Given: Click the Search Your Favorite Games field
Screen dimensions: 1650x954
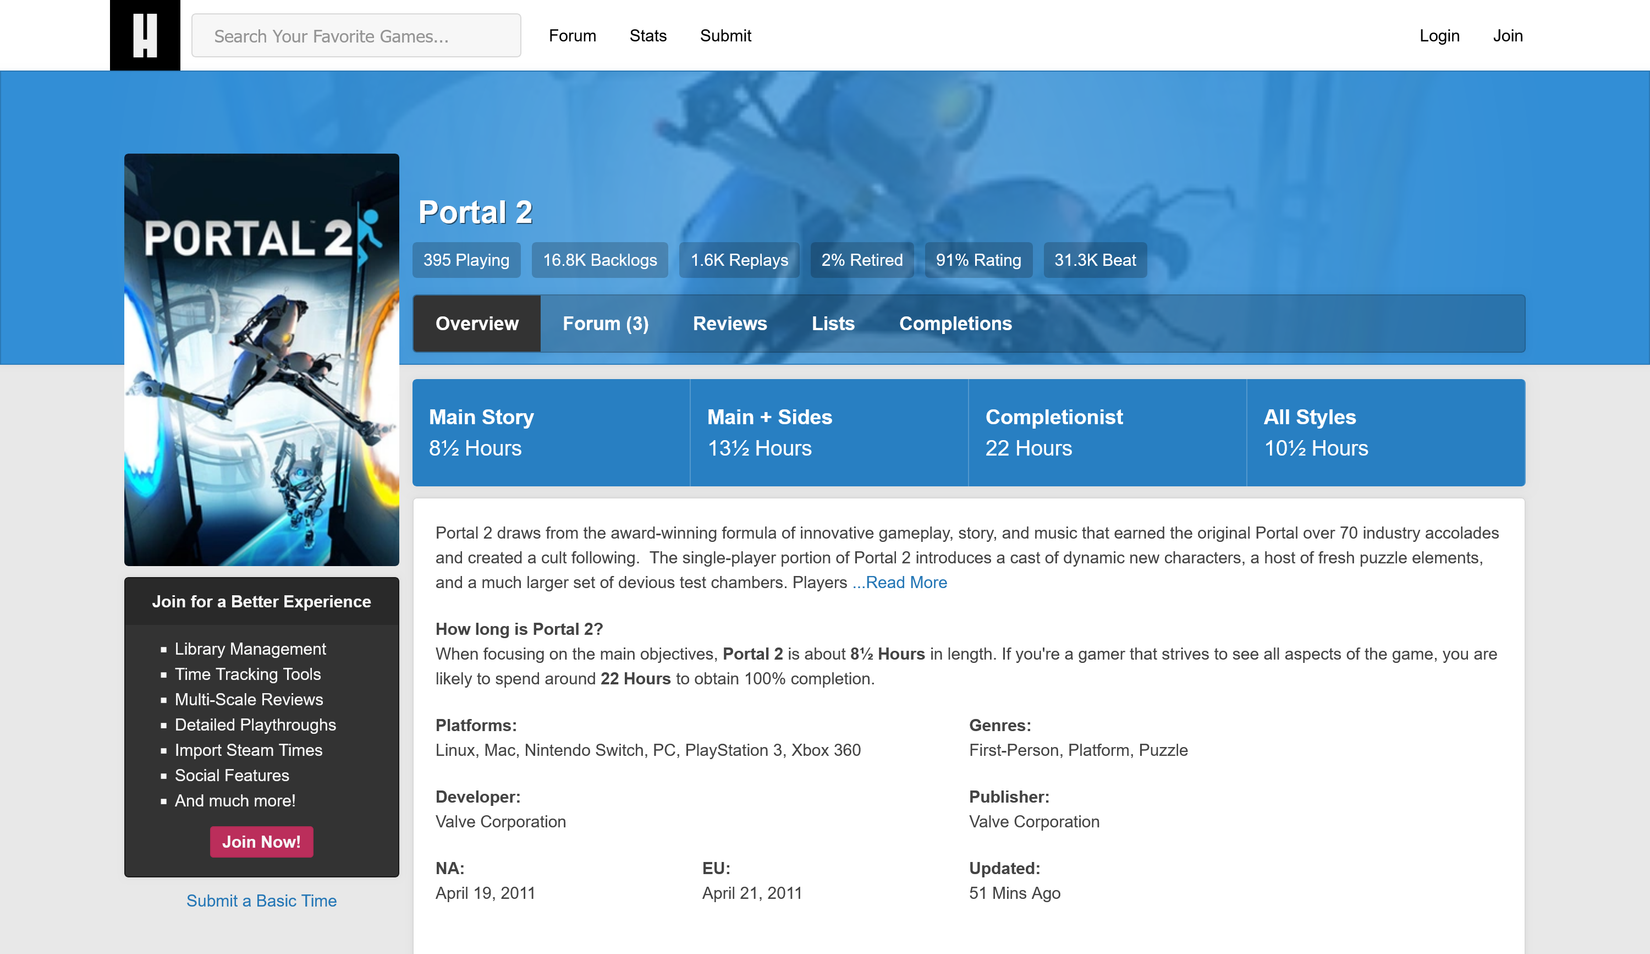Looking at the screenshot, I should 355,35.
